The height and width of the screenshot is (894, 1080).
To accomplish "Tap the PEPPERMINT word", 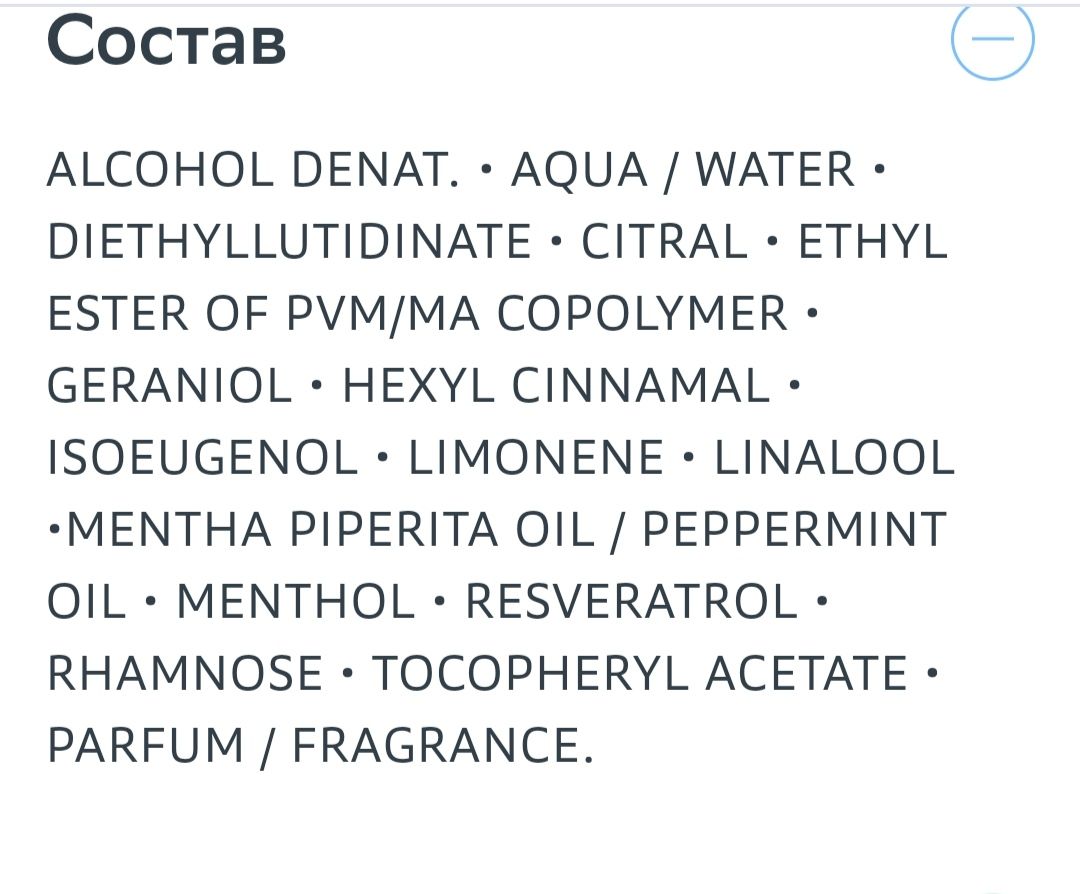I will click(795, 530).
